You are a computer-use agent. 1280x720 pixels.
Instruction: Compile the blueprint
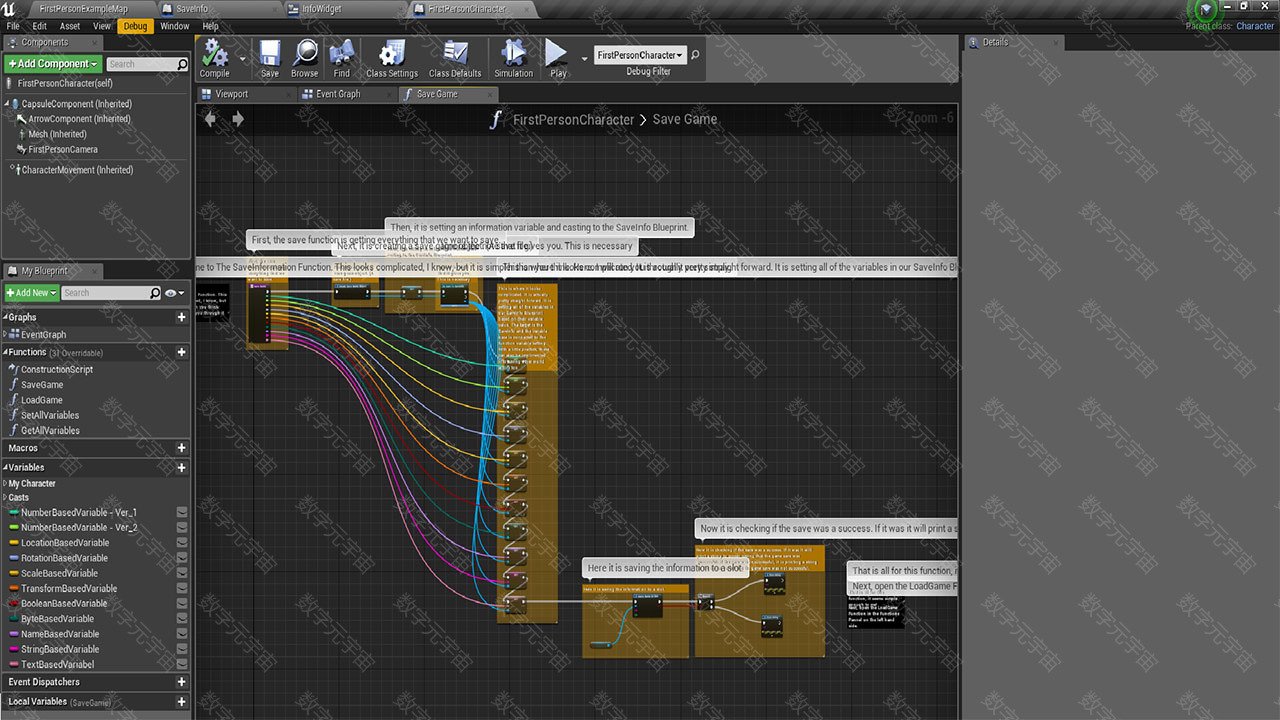pyautogui.click(x=214, y=58)
